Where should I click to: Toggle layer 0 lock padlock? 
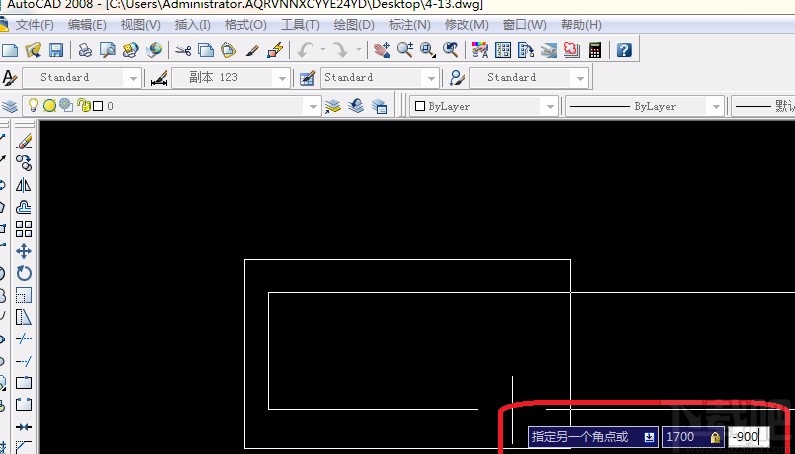(84, 106)
